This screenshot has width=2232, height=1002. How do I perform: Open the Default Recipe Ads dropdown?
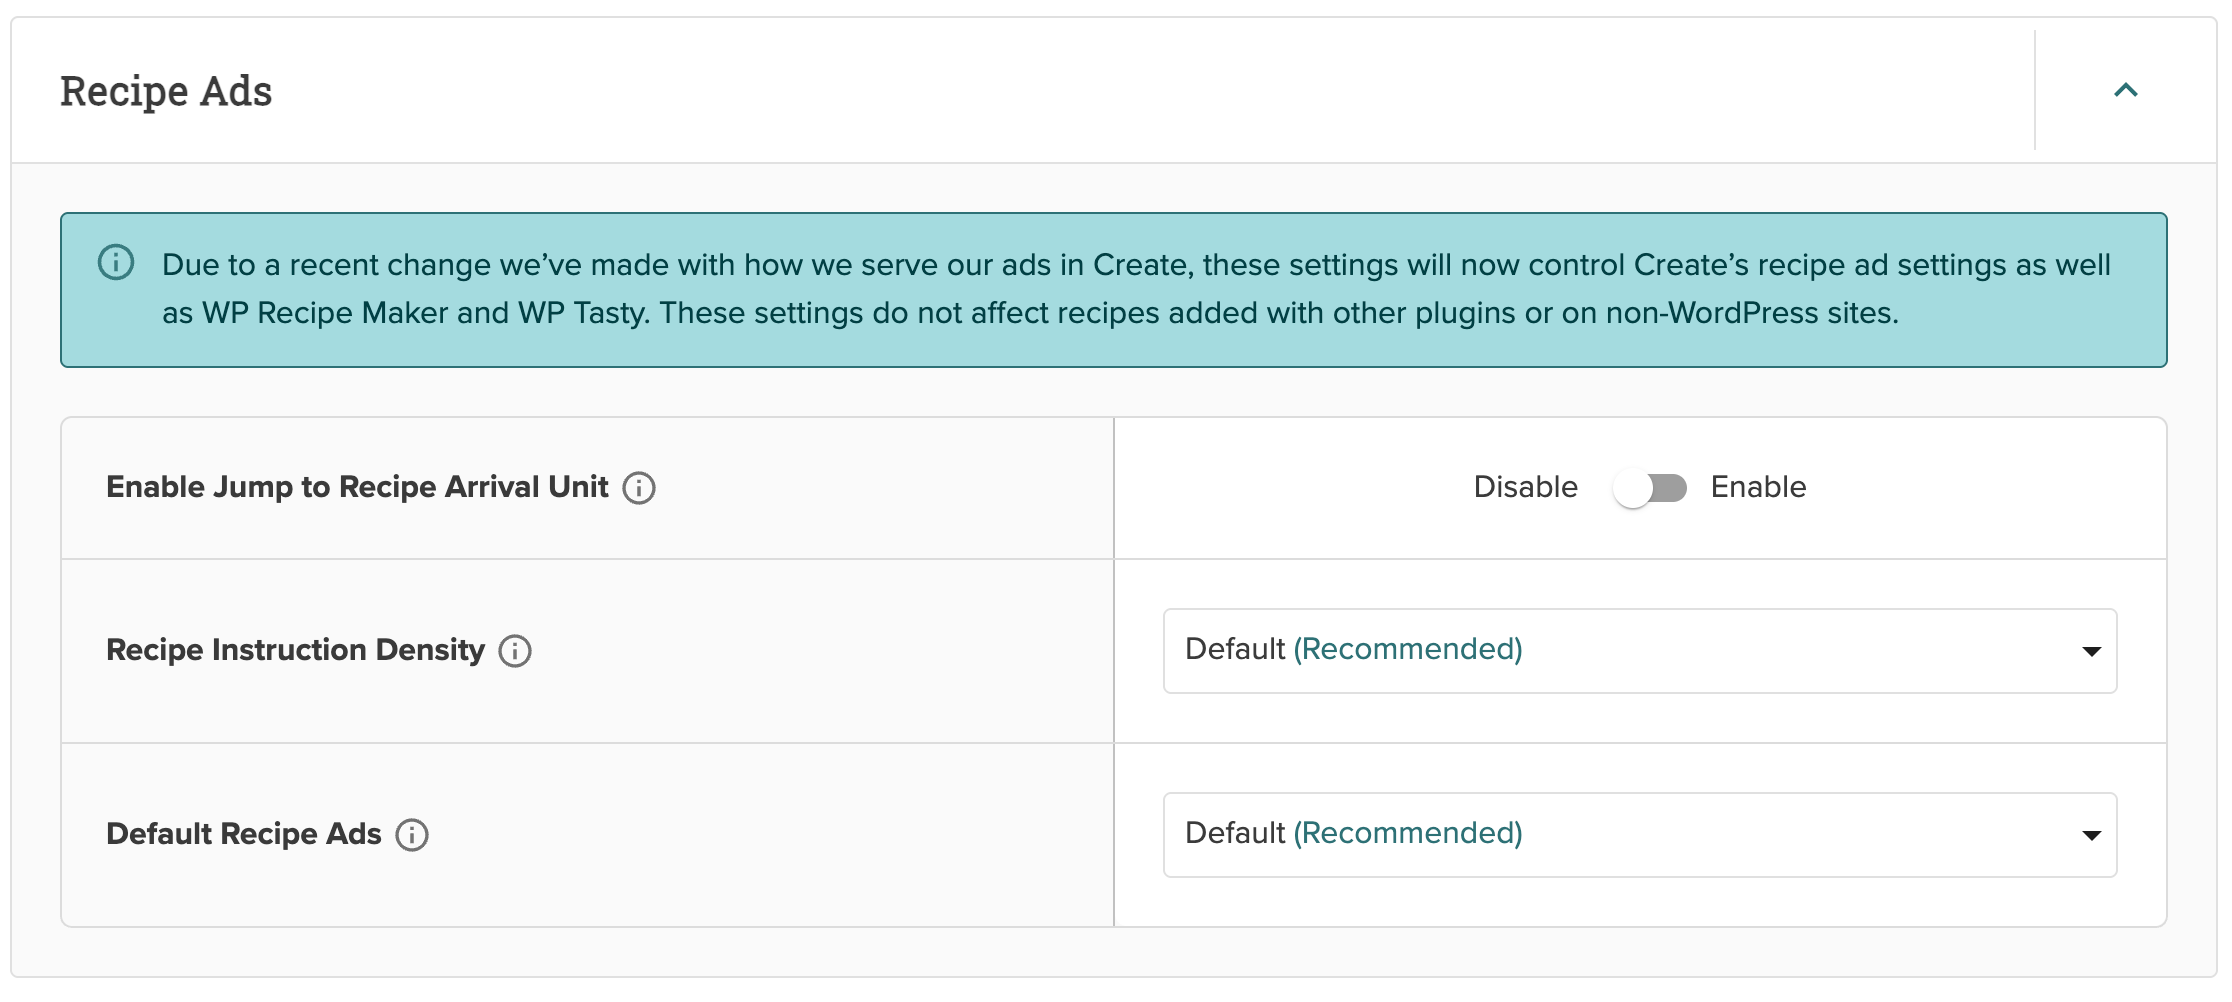click(x=1640, y=835)
